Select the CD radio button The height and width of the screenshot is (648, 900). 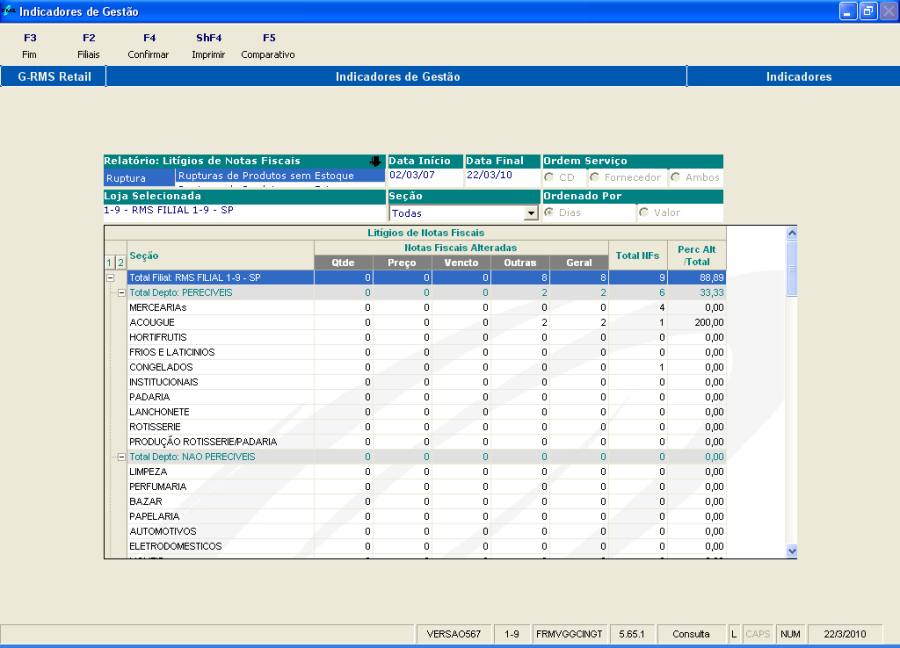point(549,178)
